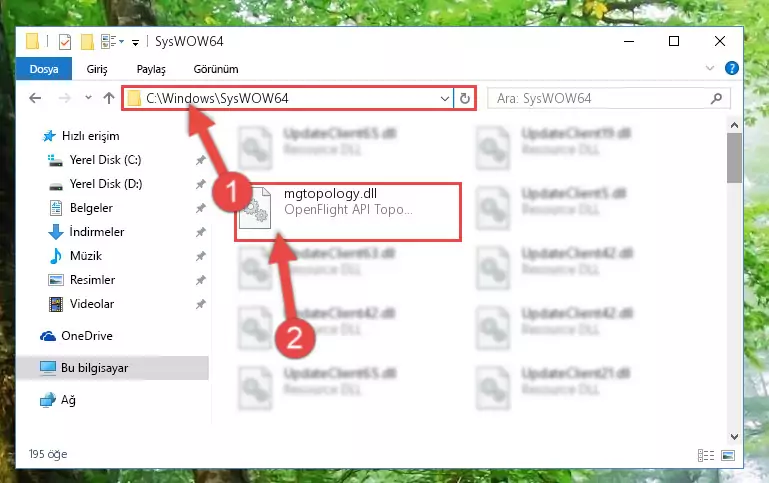769x483 pixels.
Task: Click the mgtopology.dll gear file icon
Action: (x=255, y=208)
